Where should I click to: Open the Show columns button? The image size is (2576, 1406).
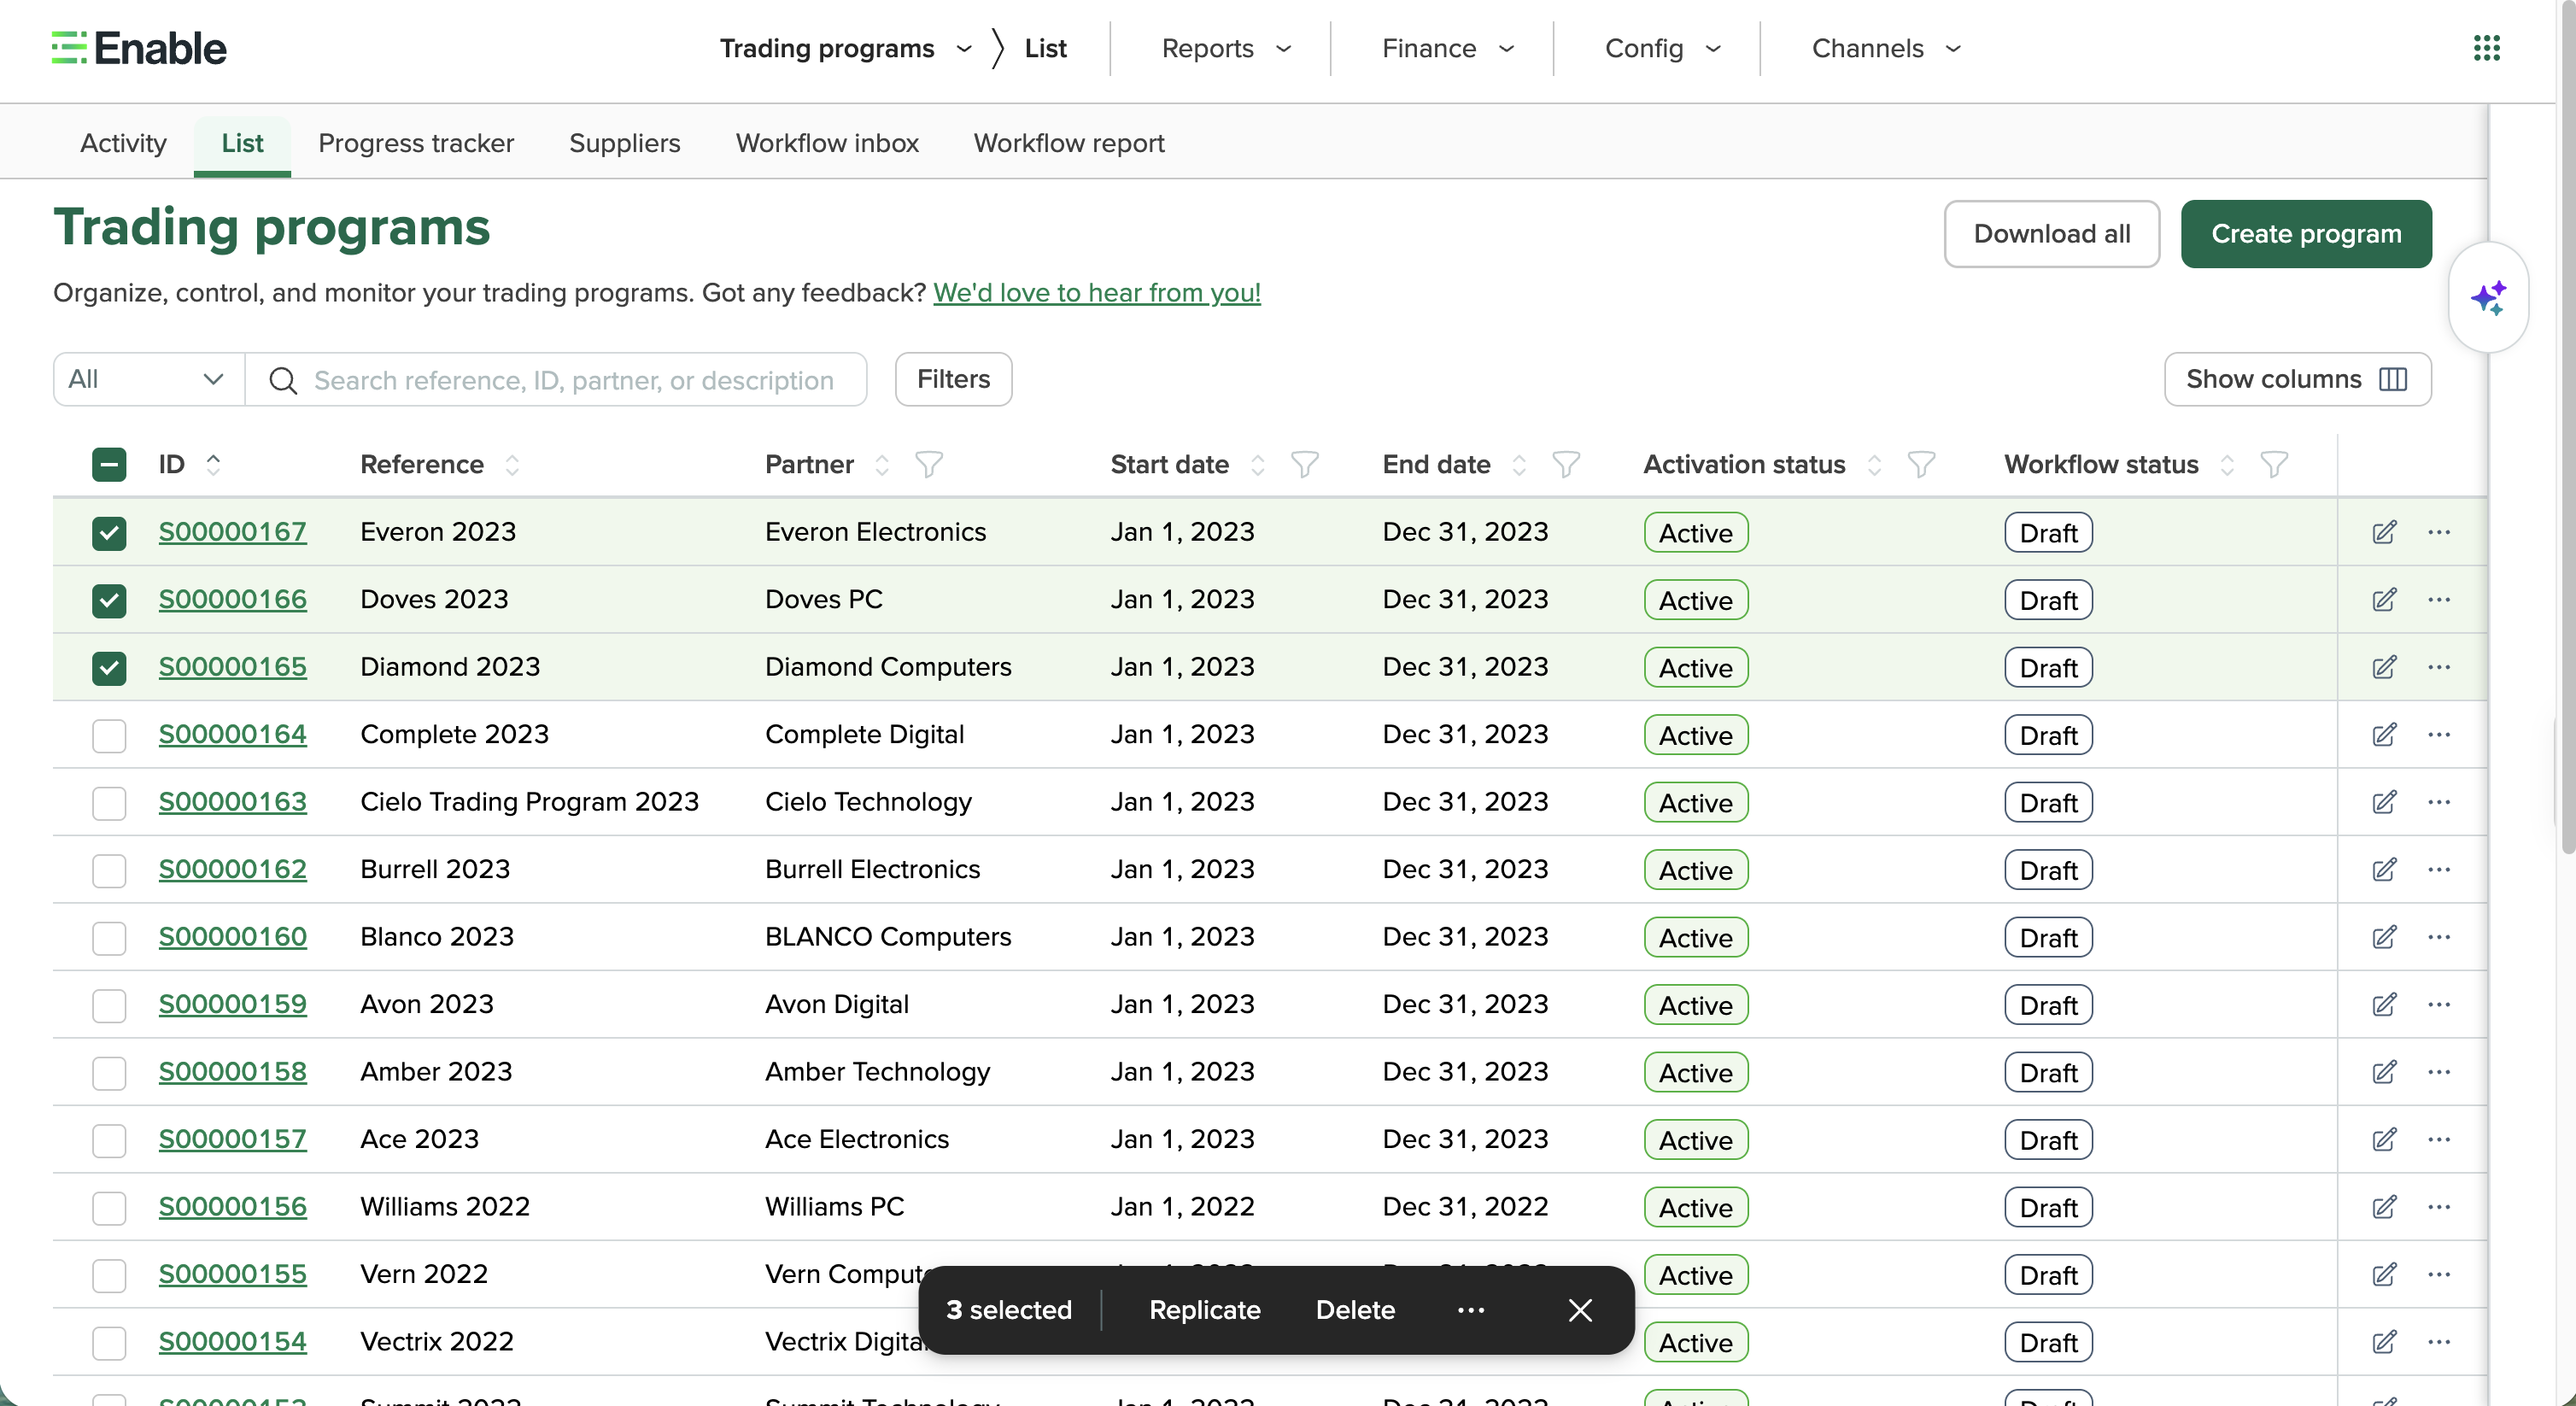[x=2297, y=379]
